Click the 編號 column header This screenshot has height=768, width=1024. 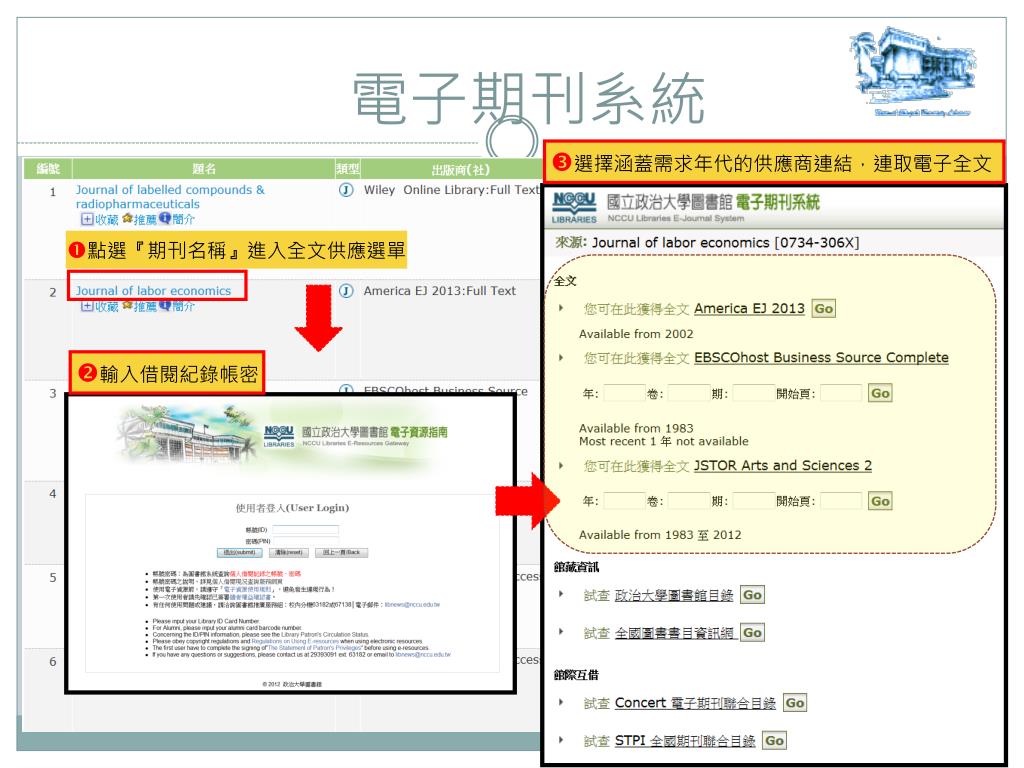tap(48, 168)
